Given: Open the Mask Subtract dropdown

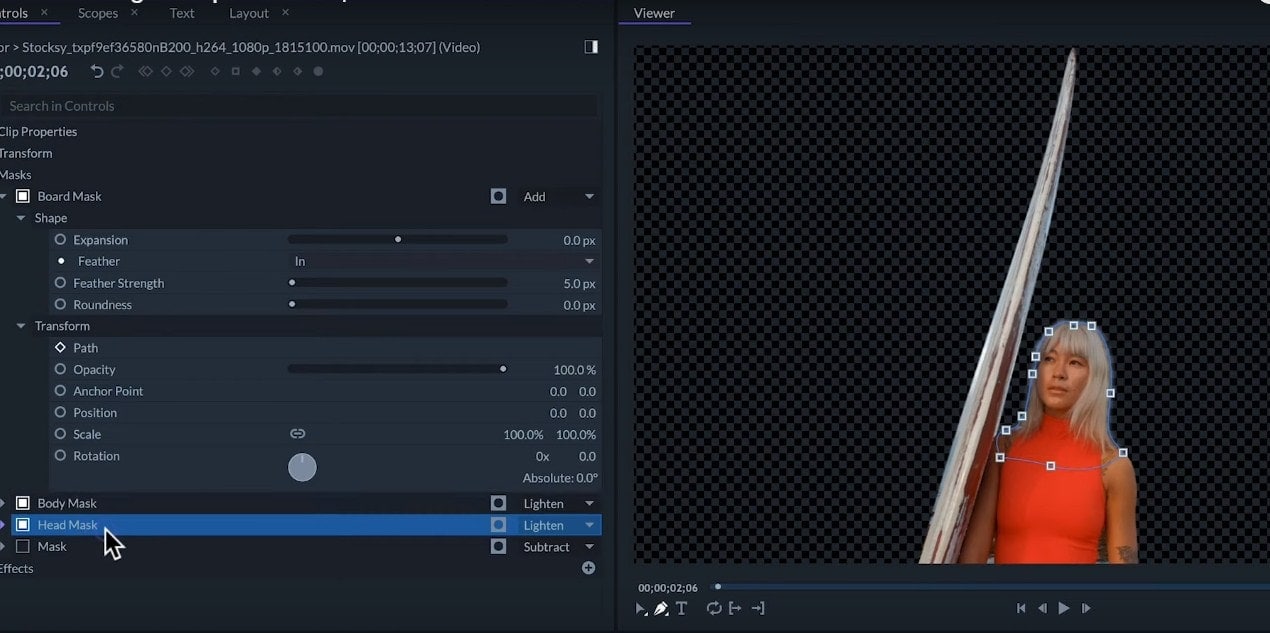Looking at the screenshot, I should [558, 547].
